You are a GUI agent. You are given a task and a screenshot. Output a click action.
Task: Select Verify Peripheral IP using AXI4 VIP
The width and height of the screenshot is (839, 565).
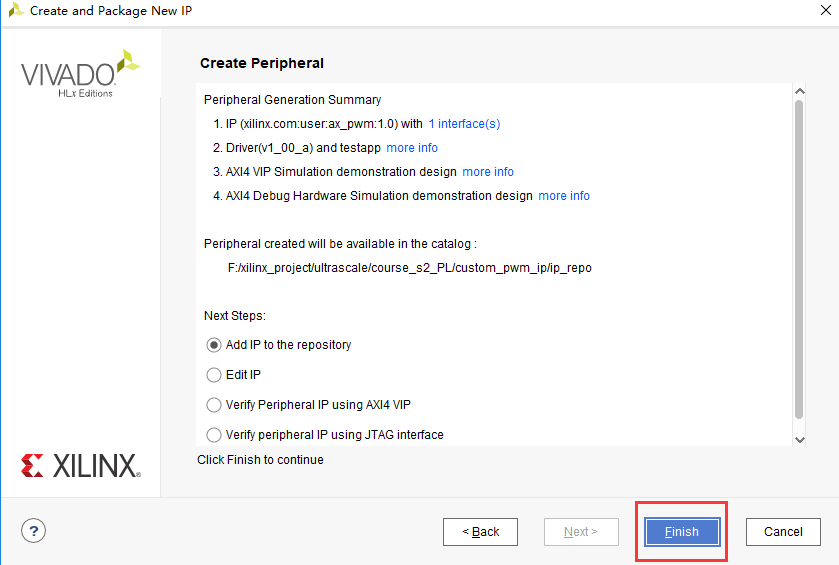213,405
